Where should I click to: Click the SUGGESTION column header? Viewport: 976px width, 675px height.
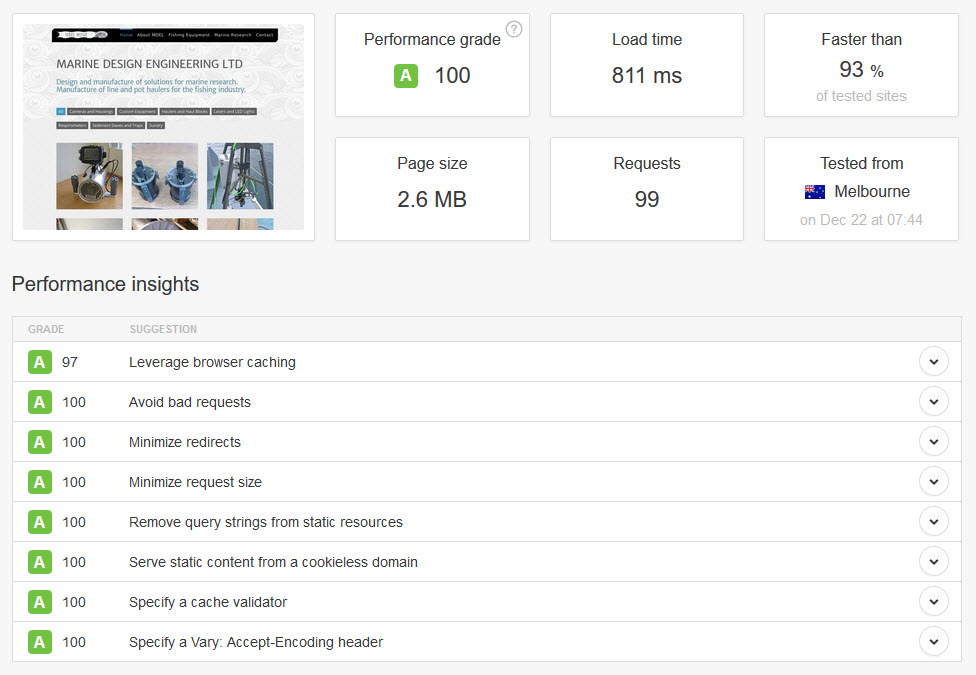(163, 329)
